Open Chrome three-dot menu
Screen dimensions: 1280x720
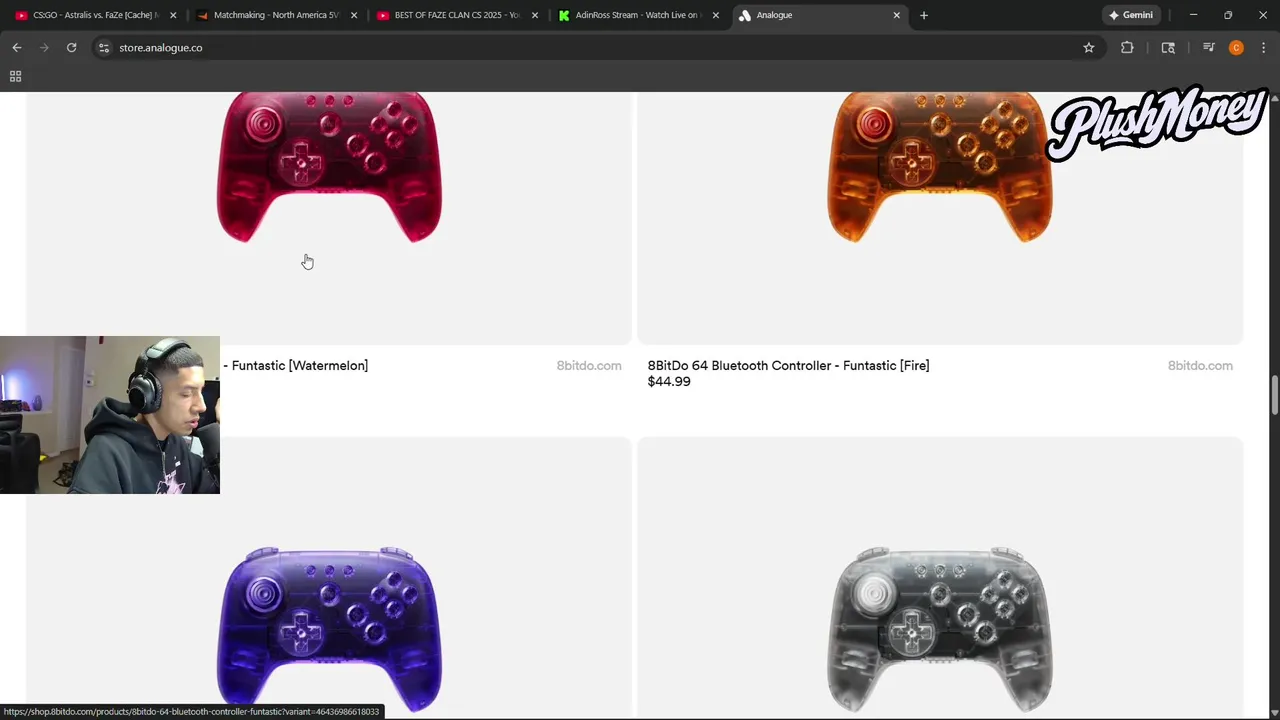coord(1263,47)
